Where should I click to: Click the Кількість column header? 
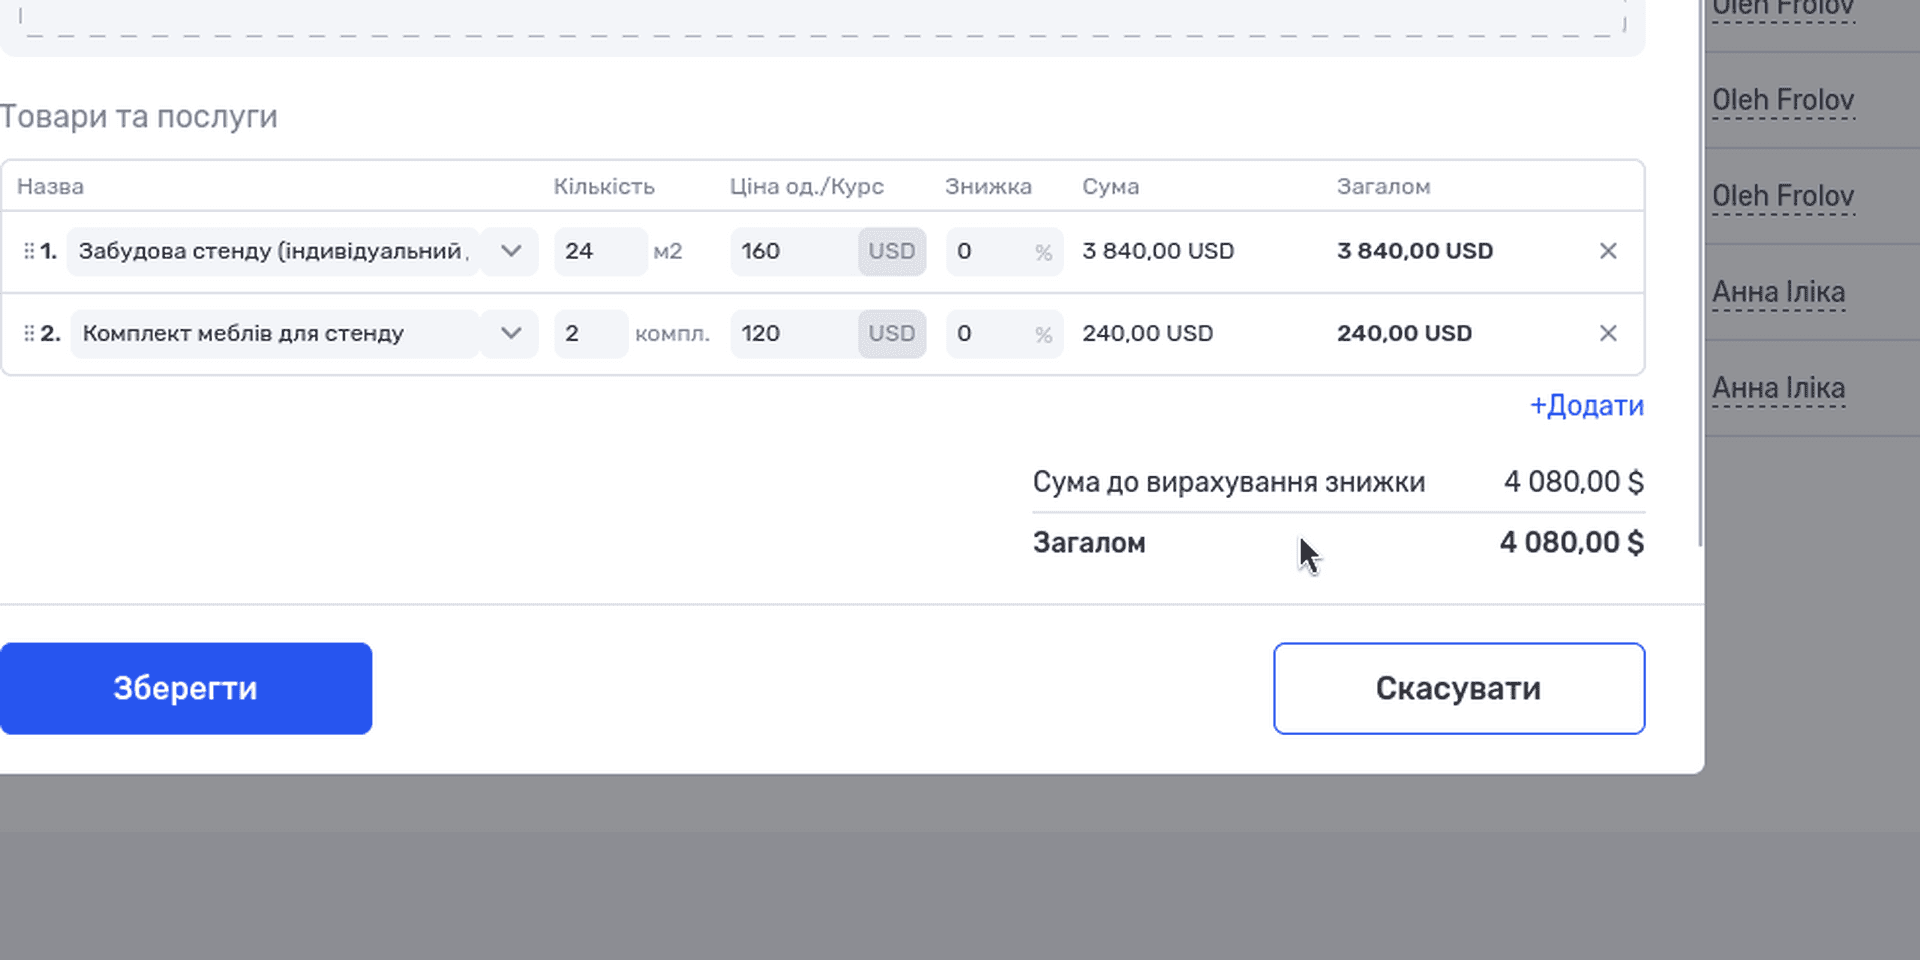tap(604, 187)
